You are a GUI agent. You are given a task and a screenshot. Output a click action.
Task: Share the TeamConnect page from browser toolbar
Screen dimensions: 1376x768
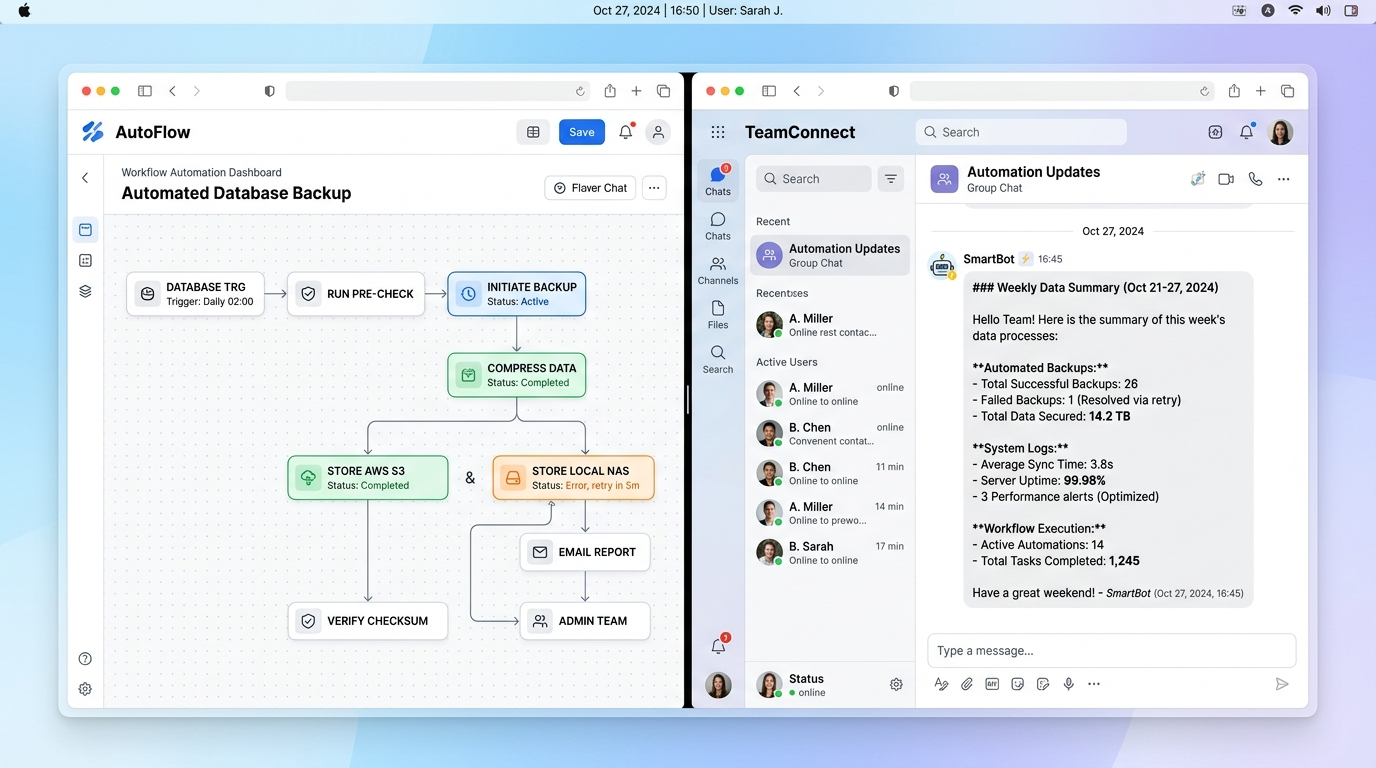[x=1234, y=91]
